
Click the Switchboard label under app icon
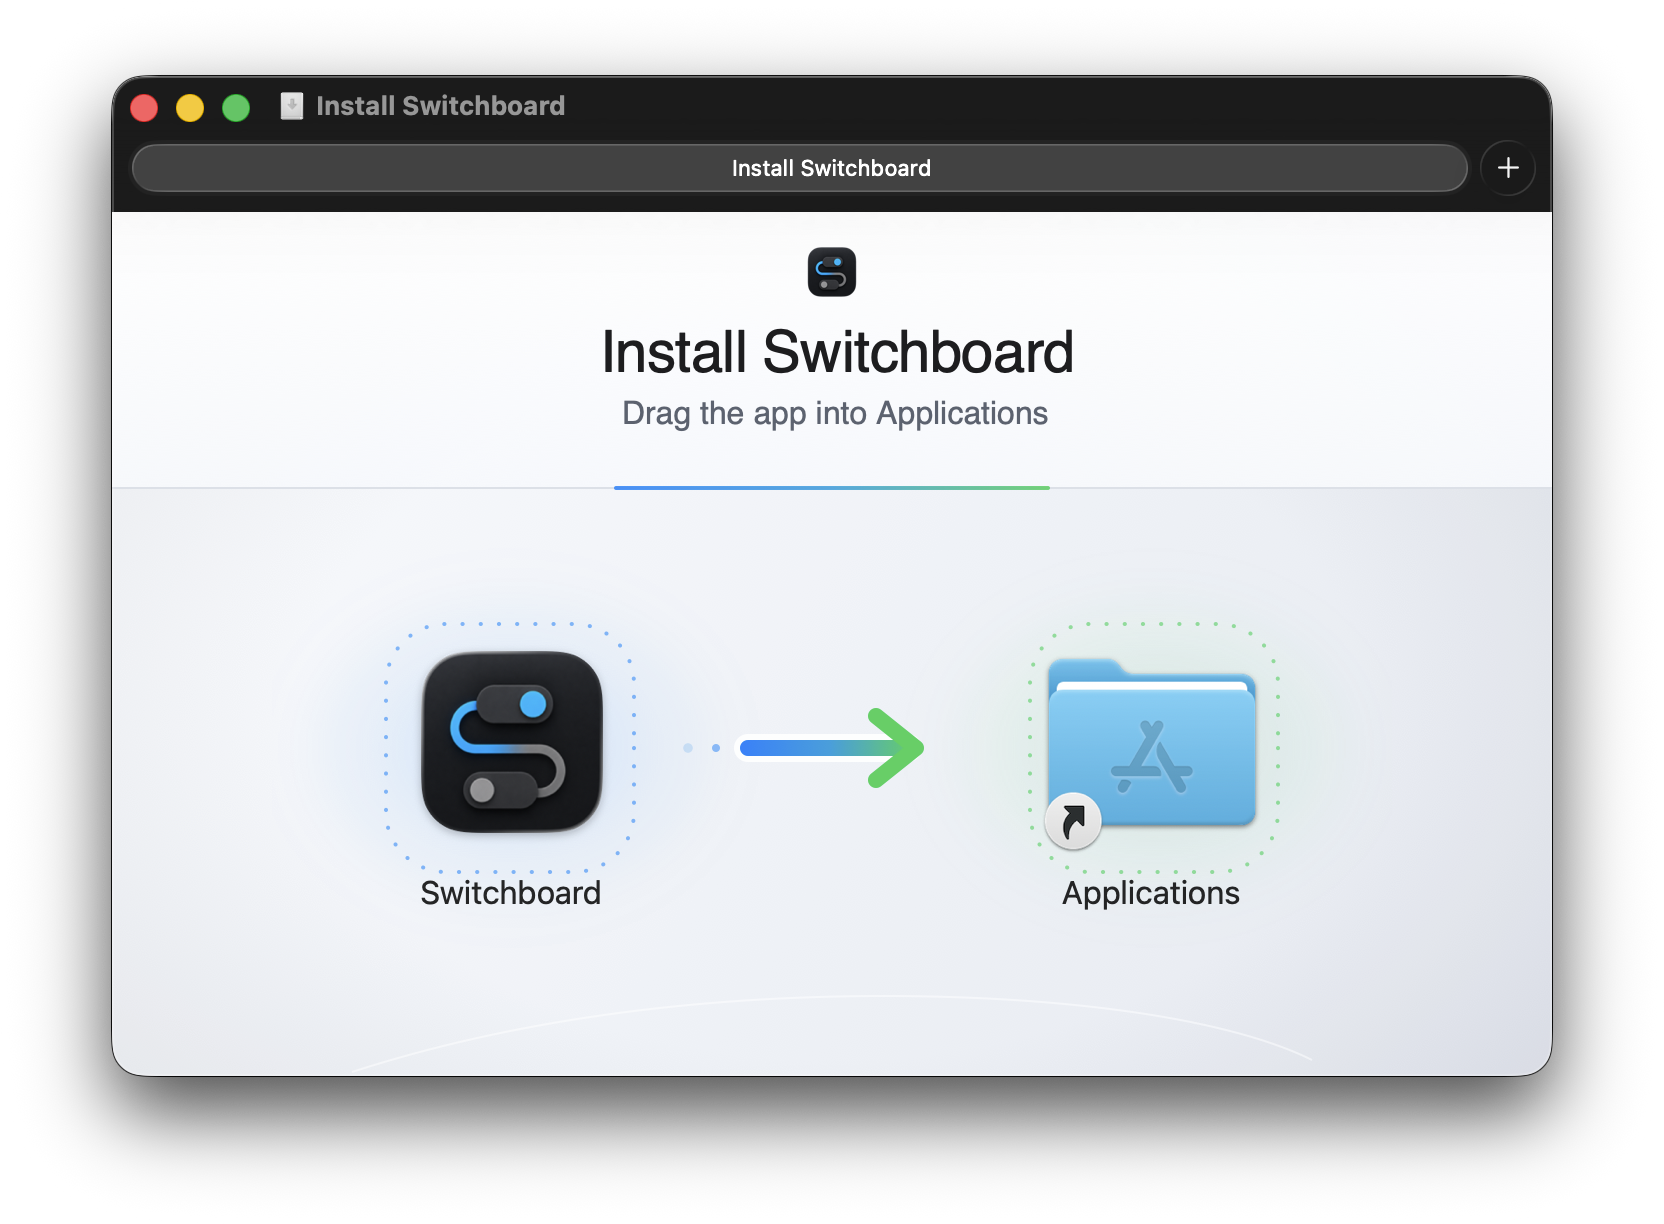(511, 893)
